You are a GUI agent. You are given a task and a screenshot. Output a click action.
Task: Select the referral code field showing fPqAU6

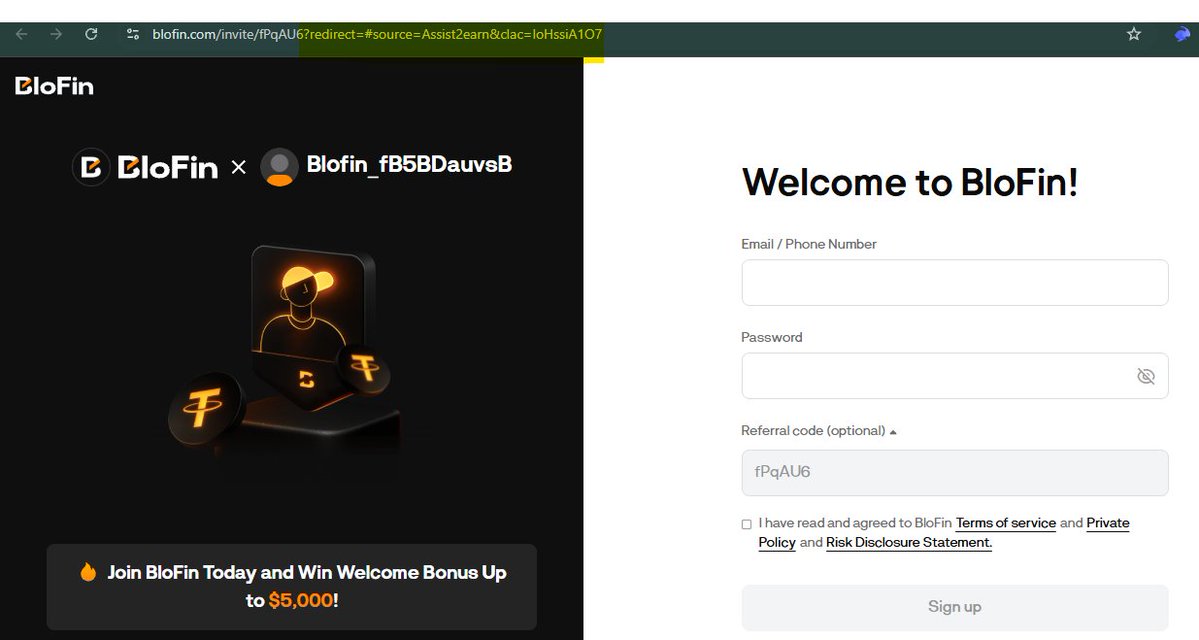point(954,472)
